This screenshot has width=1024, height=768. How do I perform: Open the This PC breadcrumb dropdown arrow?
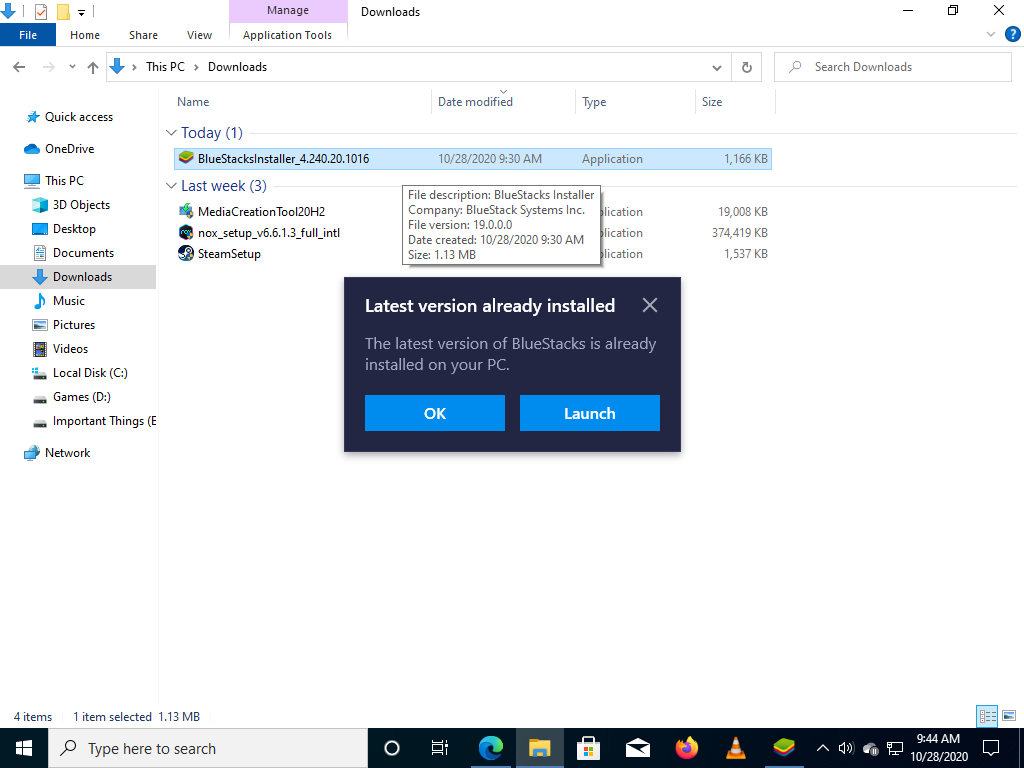195,67
